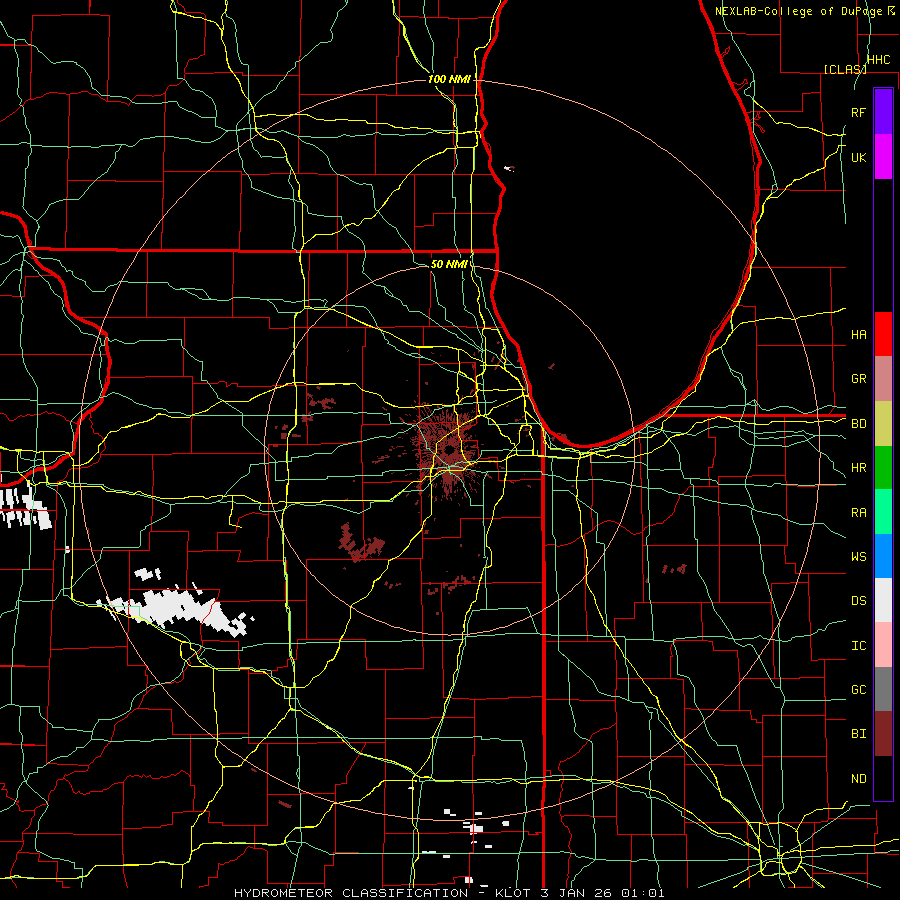The image size is (900, 900).
Task: Click the UK magenta legend swatch
Action: tap(883, 157)
